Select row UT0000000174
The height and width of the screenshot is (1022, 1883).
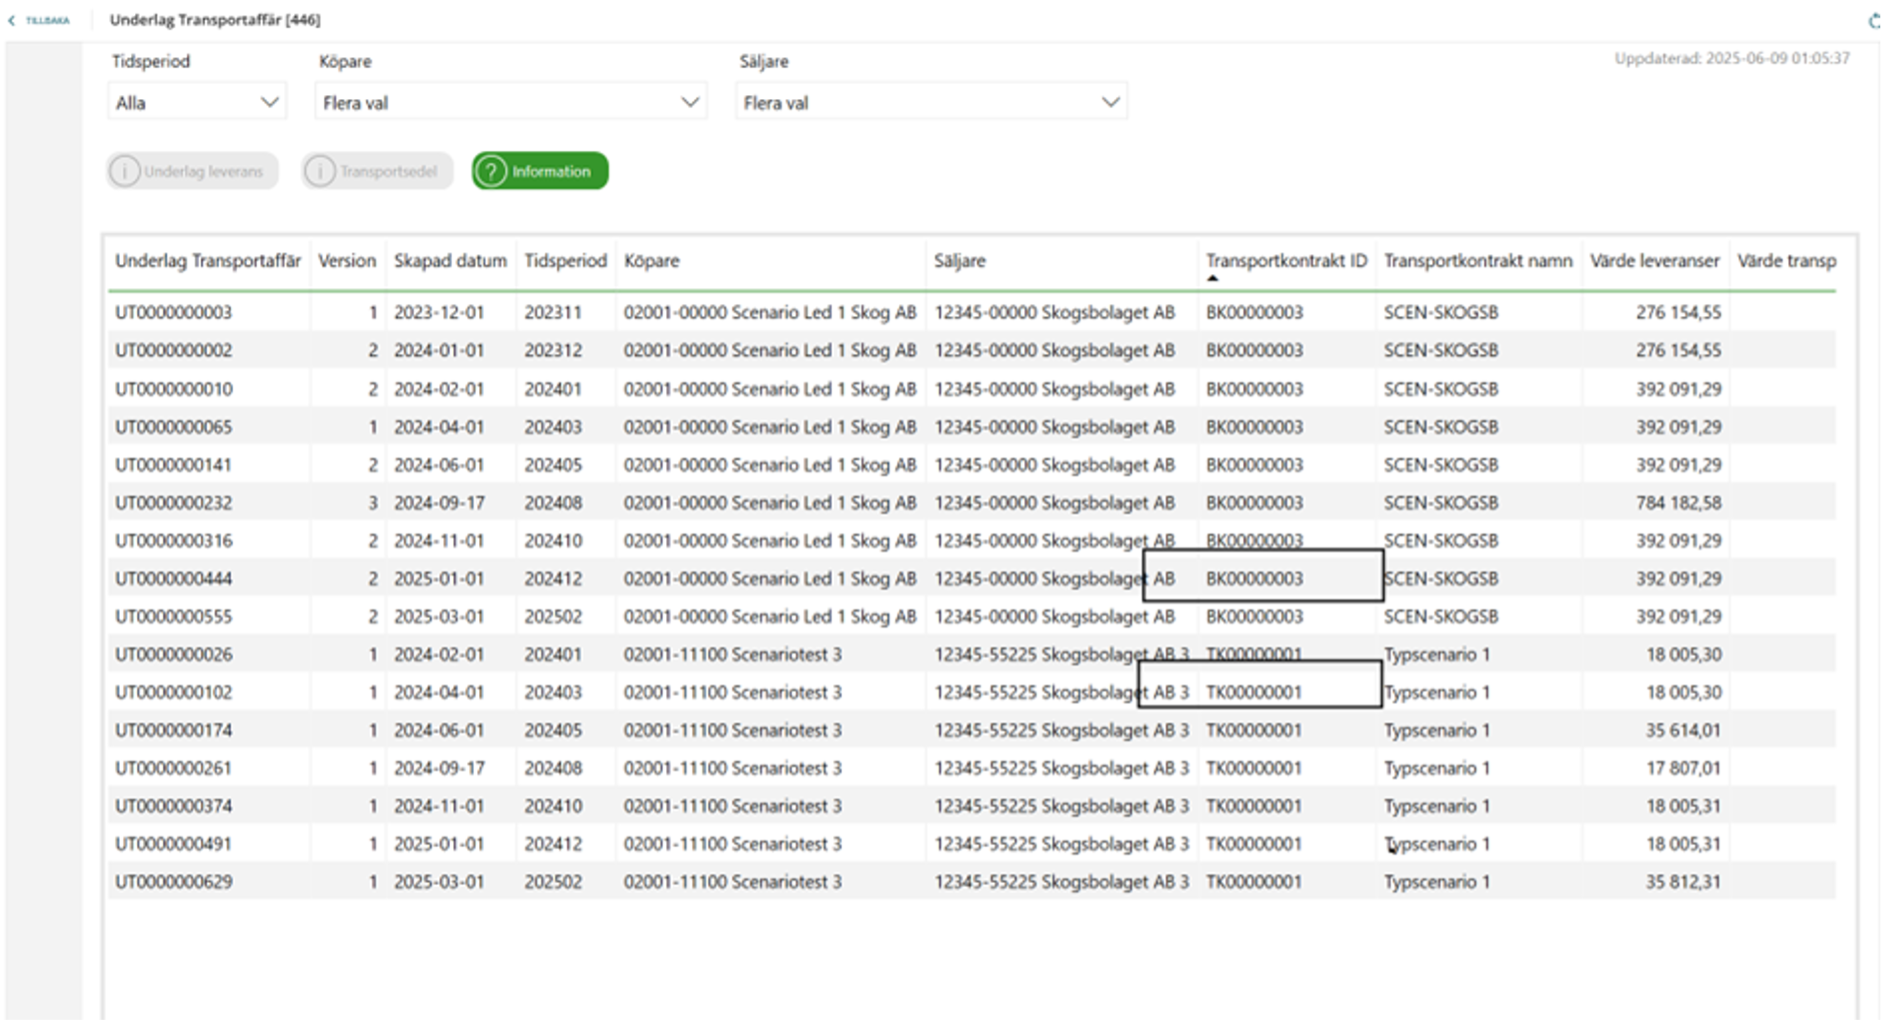(972, 730)
